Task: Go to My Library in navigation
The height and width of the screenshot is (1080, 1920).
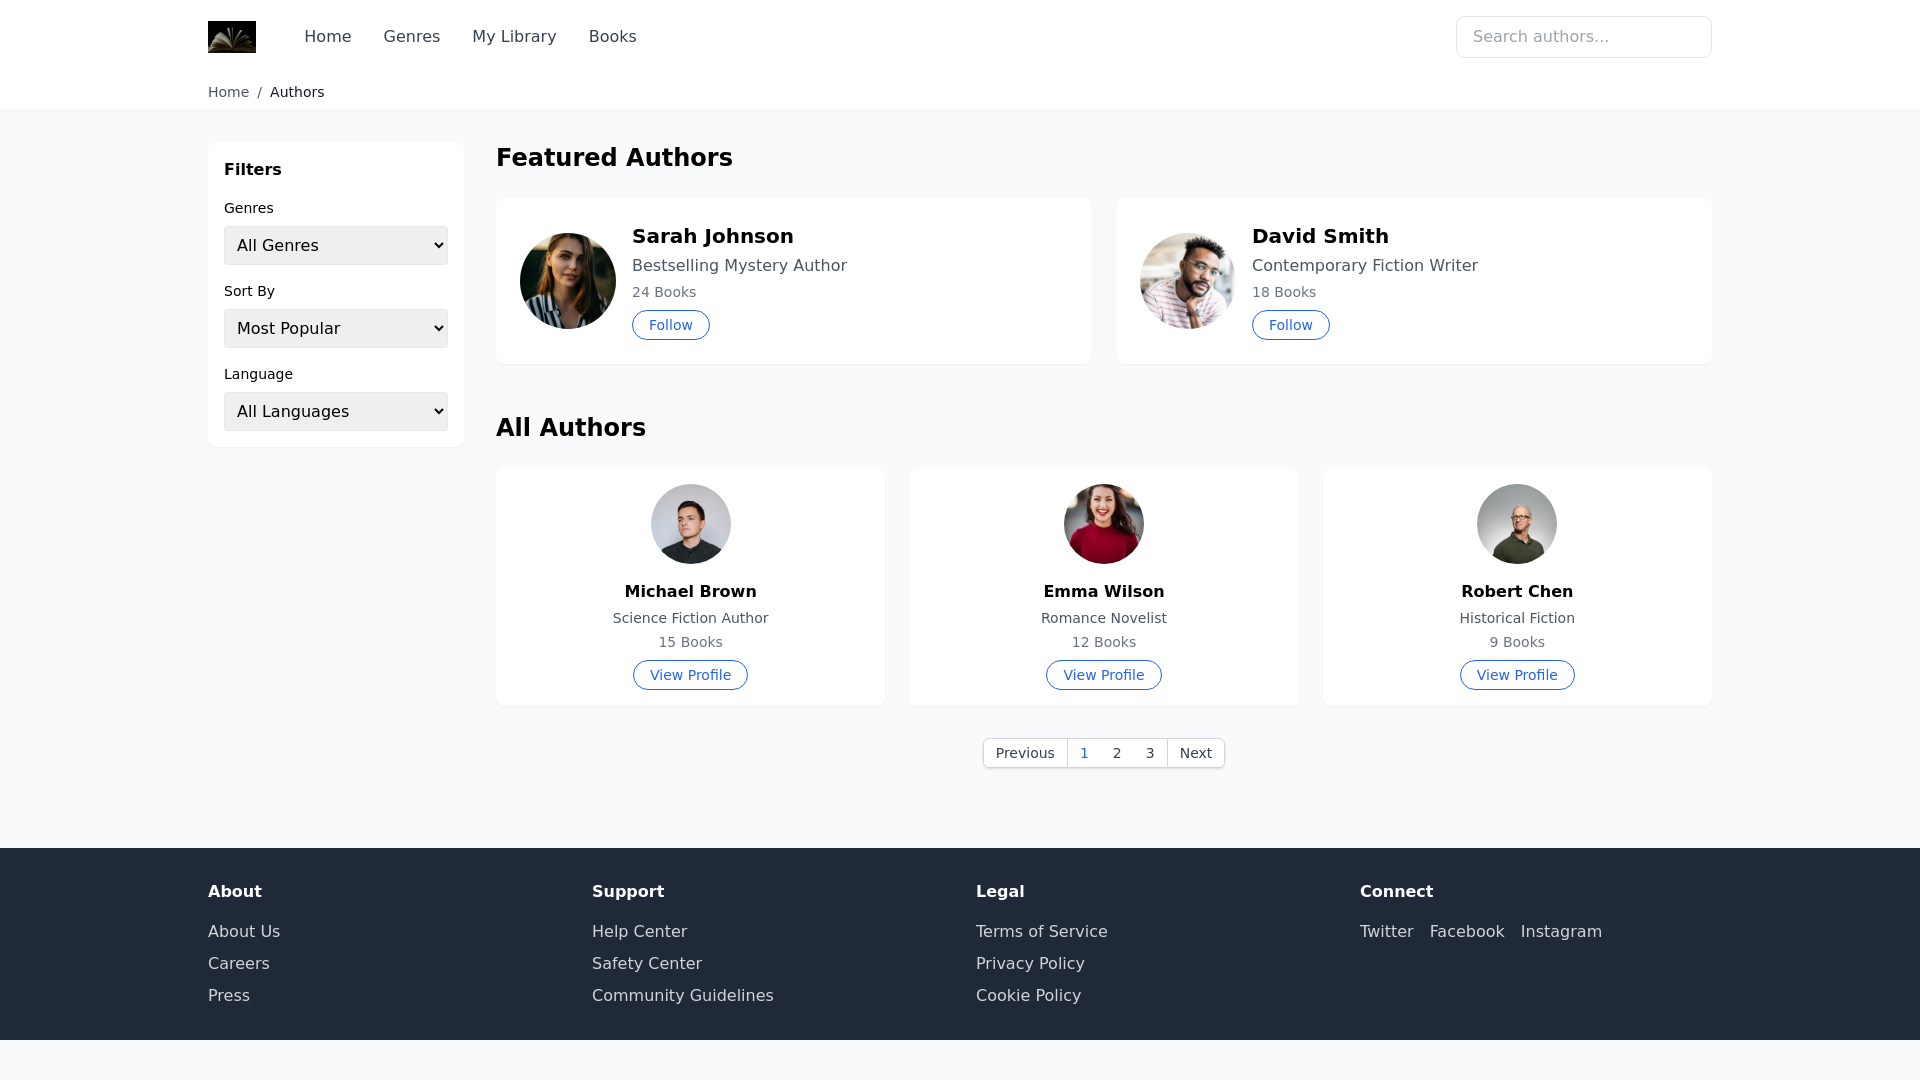Action: pos(514,37)
